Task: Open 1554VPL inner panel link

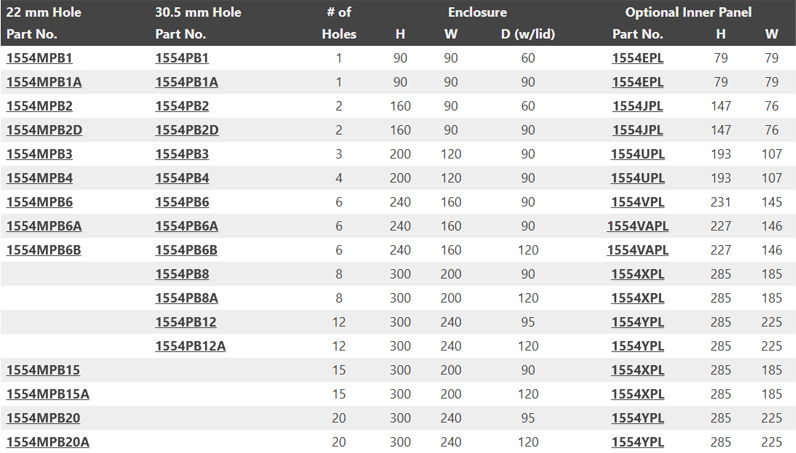Action: (x=638, y=202)
